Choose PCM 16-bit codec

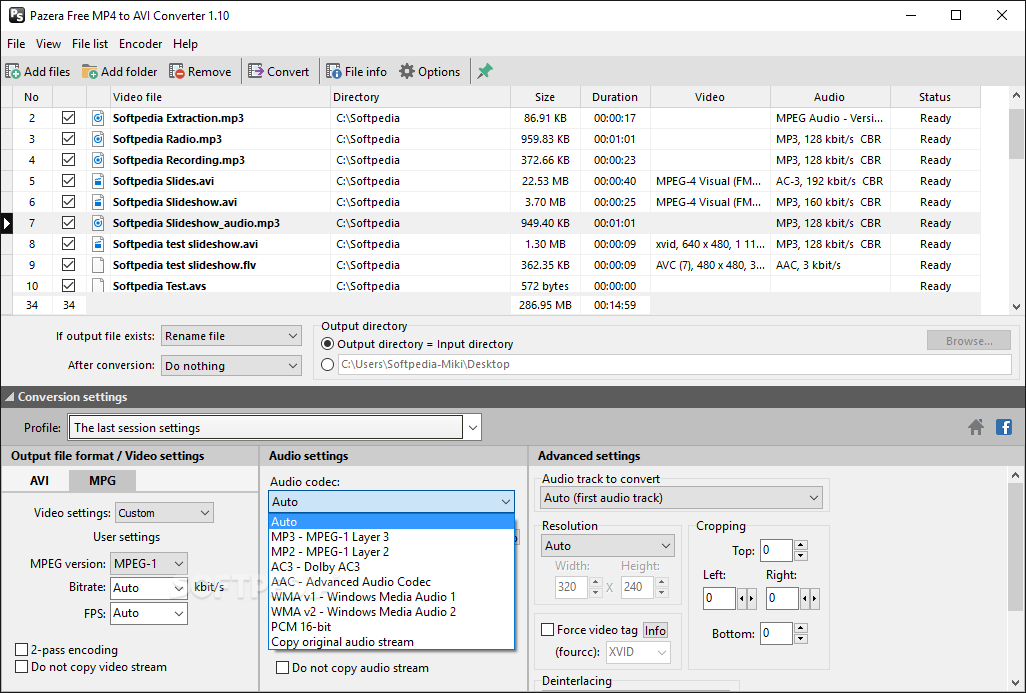click(x=391, y=627)
